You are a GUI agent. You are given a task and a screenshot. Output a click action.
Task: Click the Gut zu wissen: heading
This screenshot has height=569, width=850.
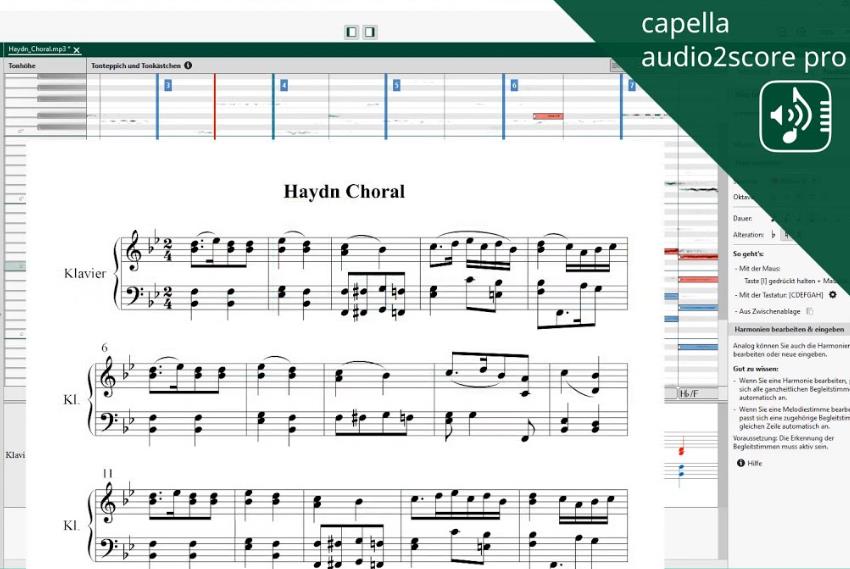coord(756,368)
